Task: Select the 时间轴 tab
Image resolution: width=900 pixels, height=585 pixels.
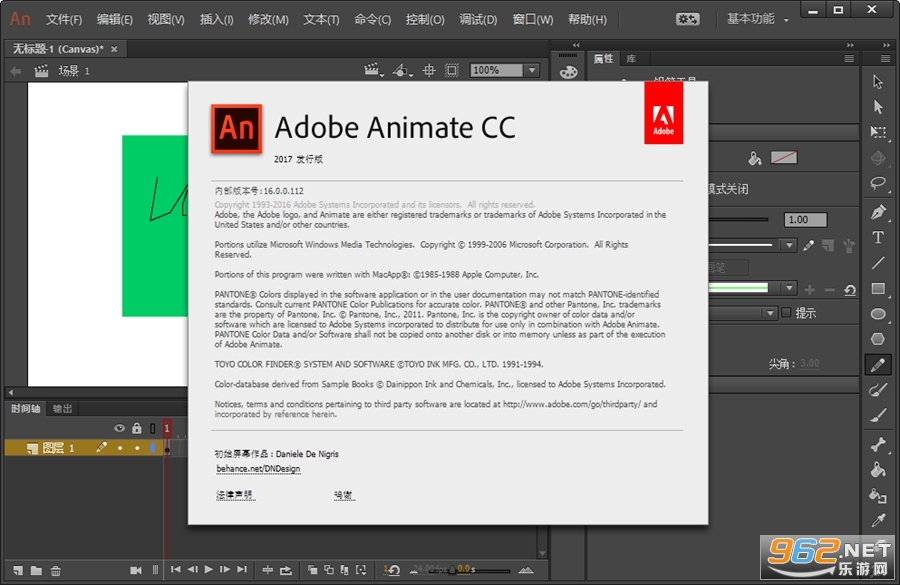Action: pyautogui.click(x=25, y=409)
